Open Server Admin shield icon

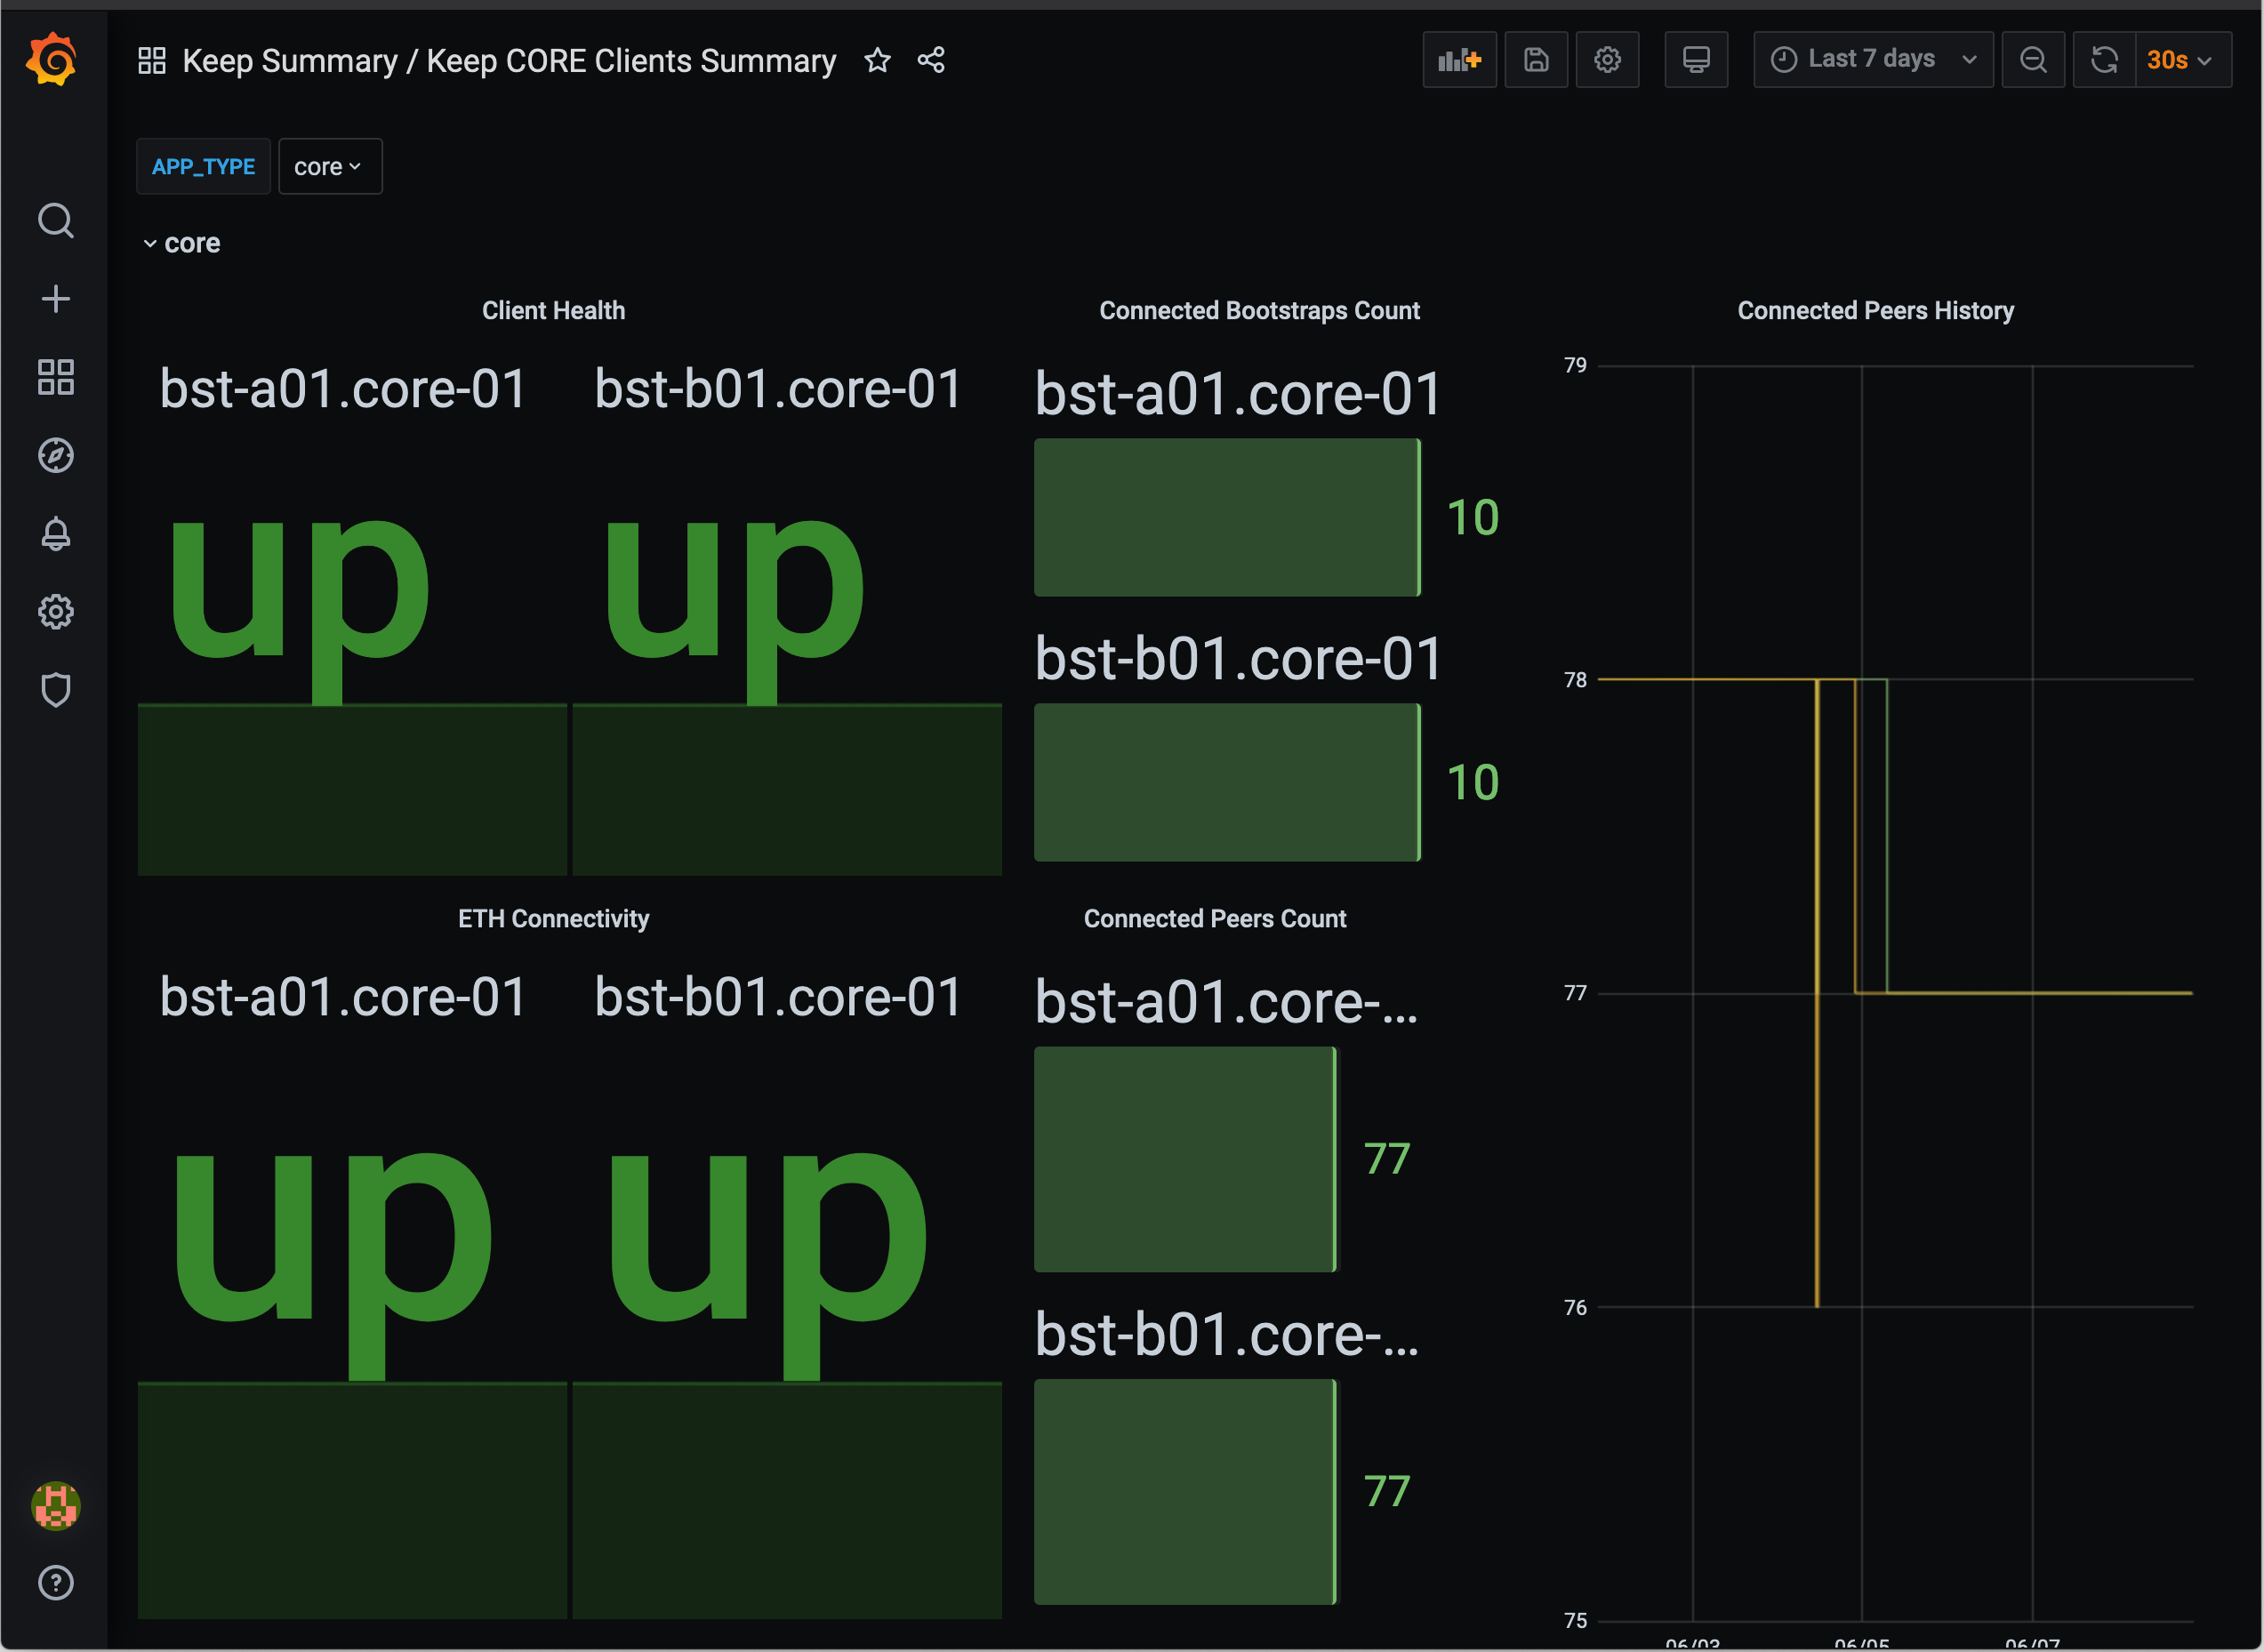pos(56,690)
